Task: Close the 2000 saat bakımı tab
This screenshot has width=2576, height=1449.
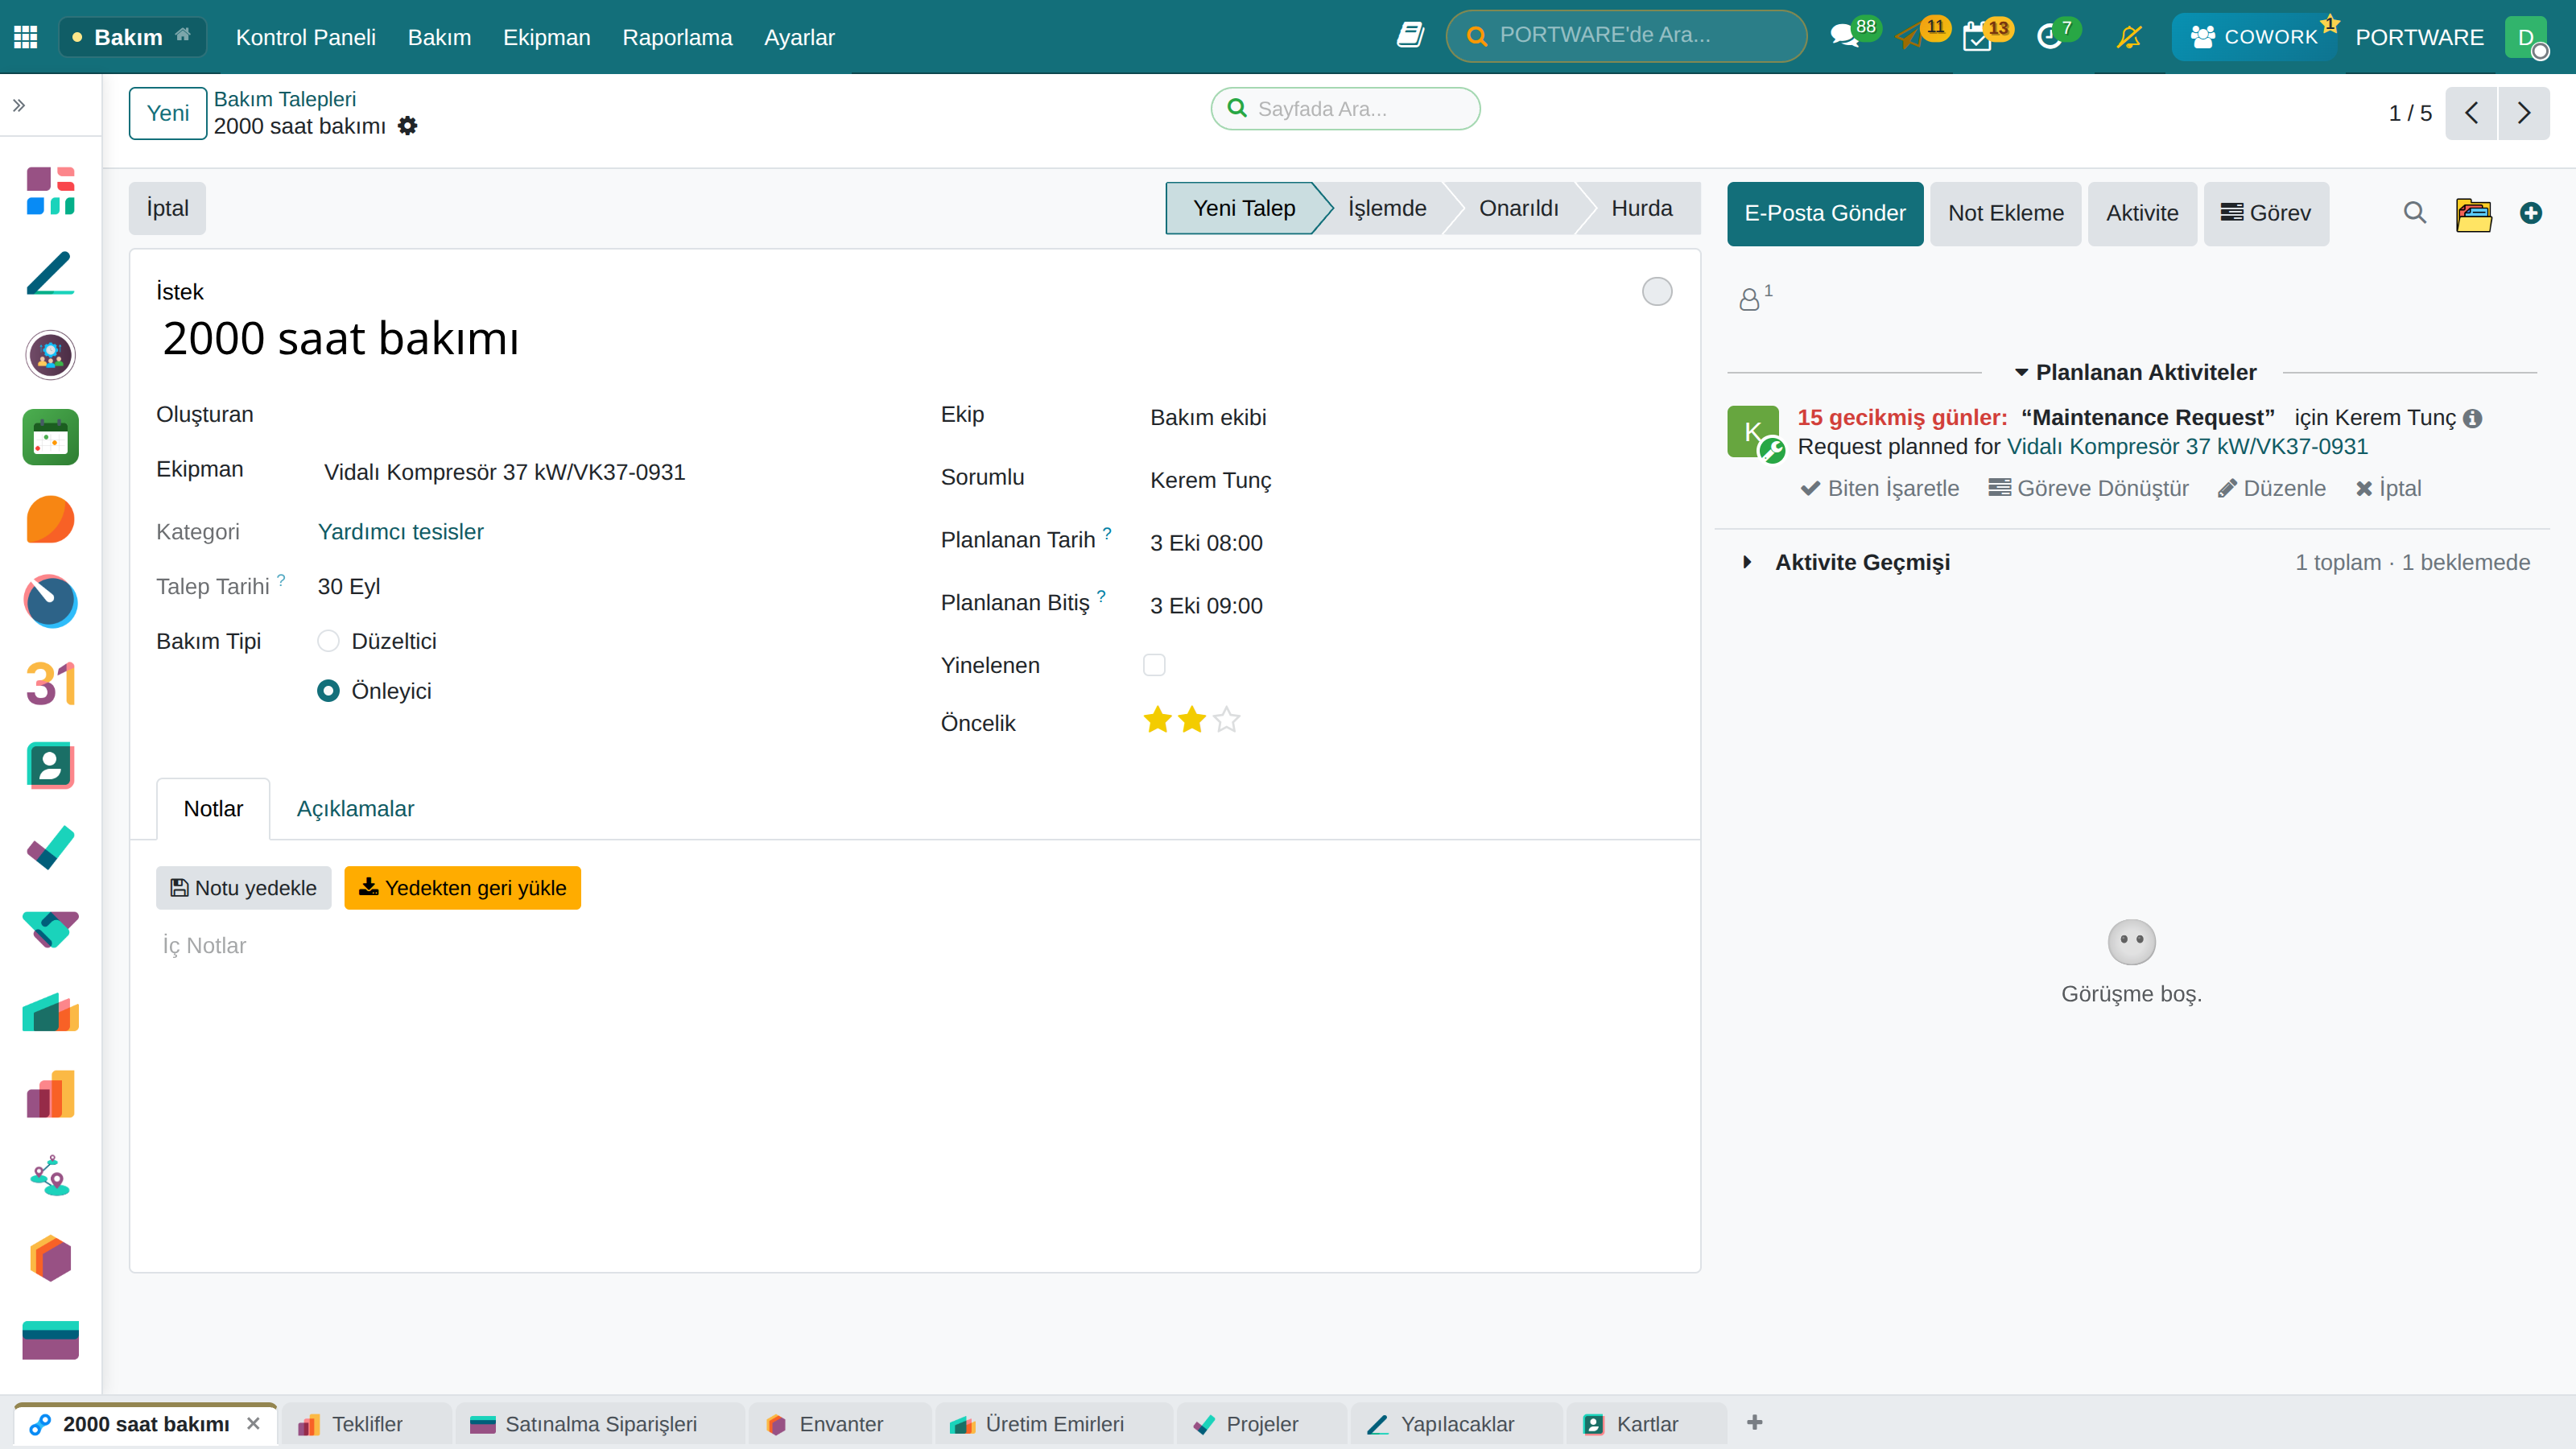Action: click(253, 1423)
